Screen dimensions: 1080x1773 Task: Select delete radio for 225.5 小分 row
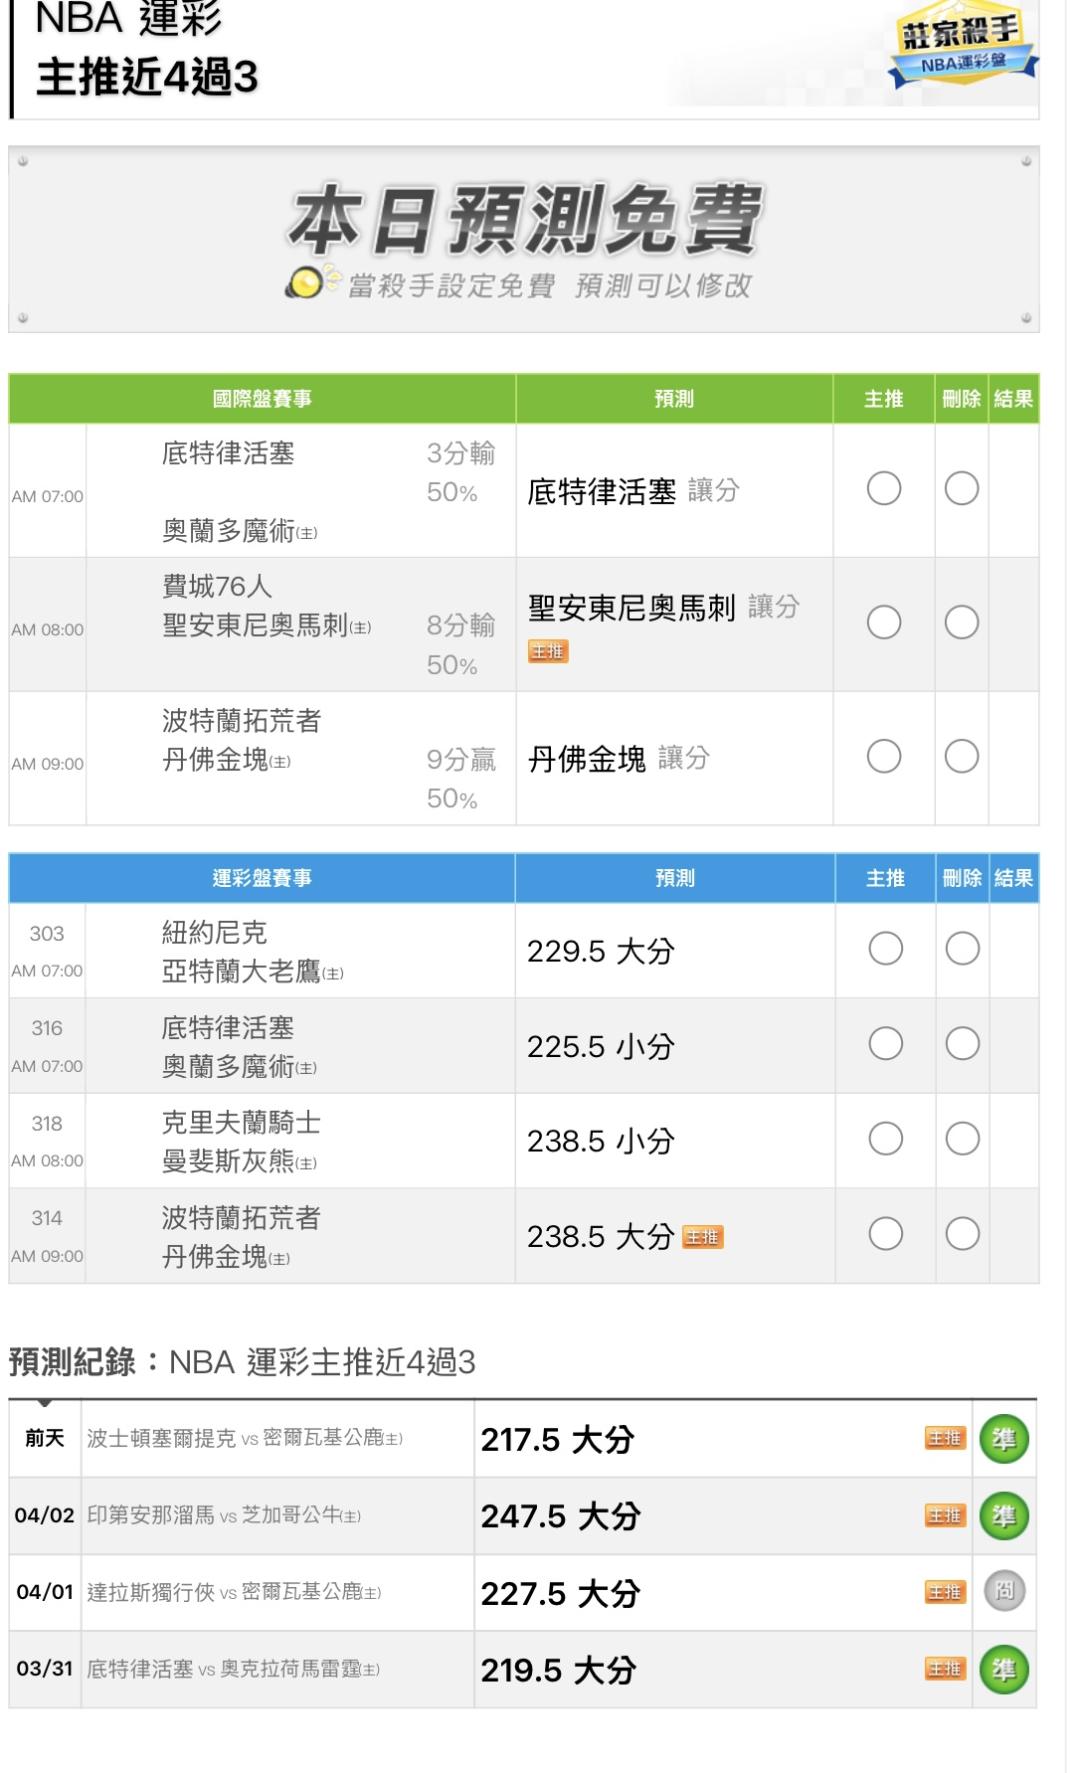click(x=962, y=1044)
